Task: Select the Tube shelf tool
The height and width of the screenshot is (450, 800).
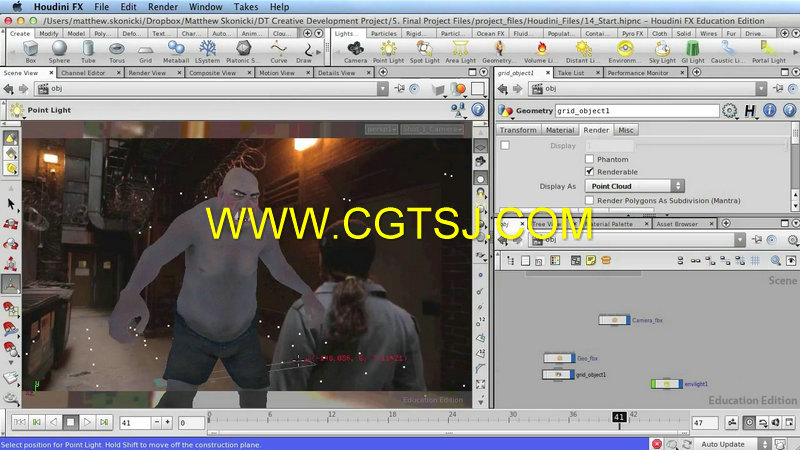Action: click(x=88, y=52)
